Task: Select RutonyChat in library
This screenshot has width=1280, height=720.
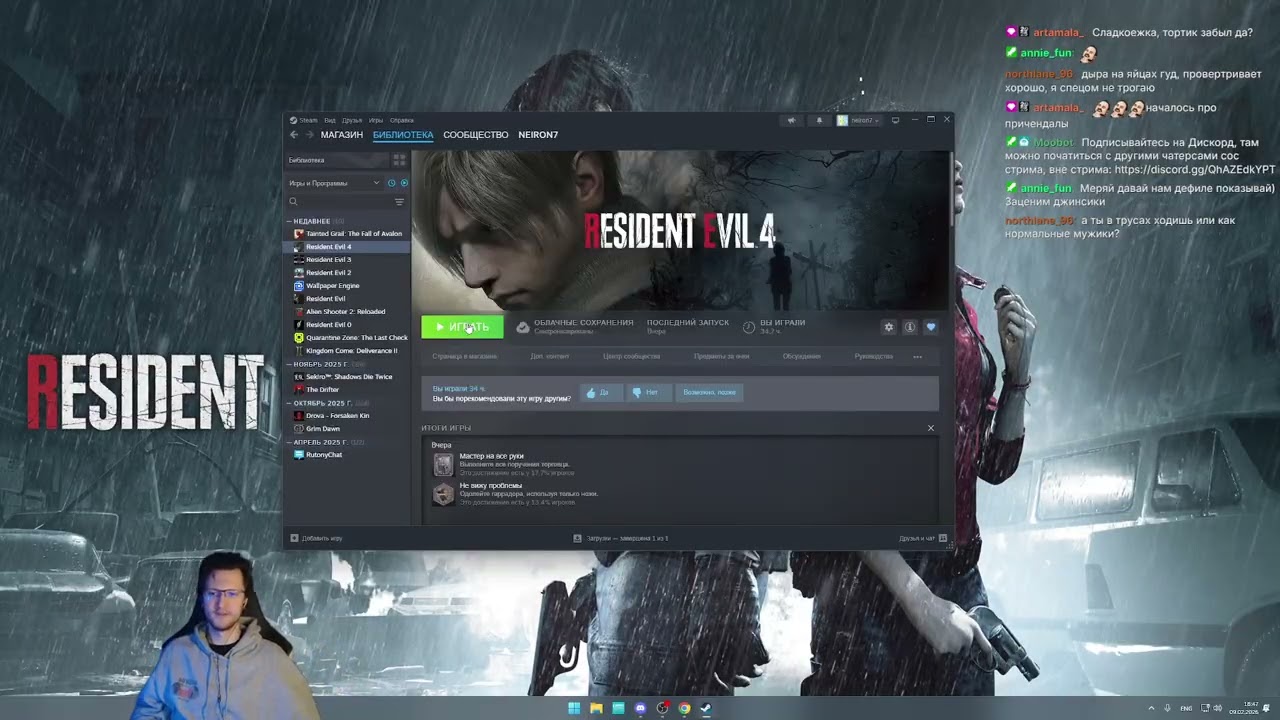Action: [348, 455]
